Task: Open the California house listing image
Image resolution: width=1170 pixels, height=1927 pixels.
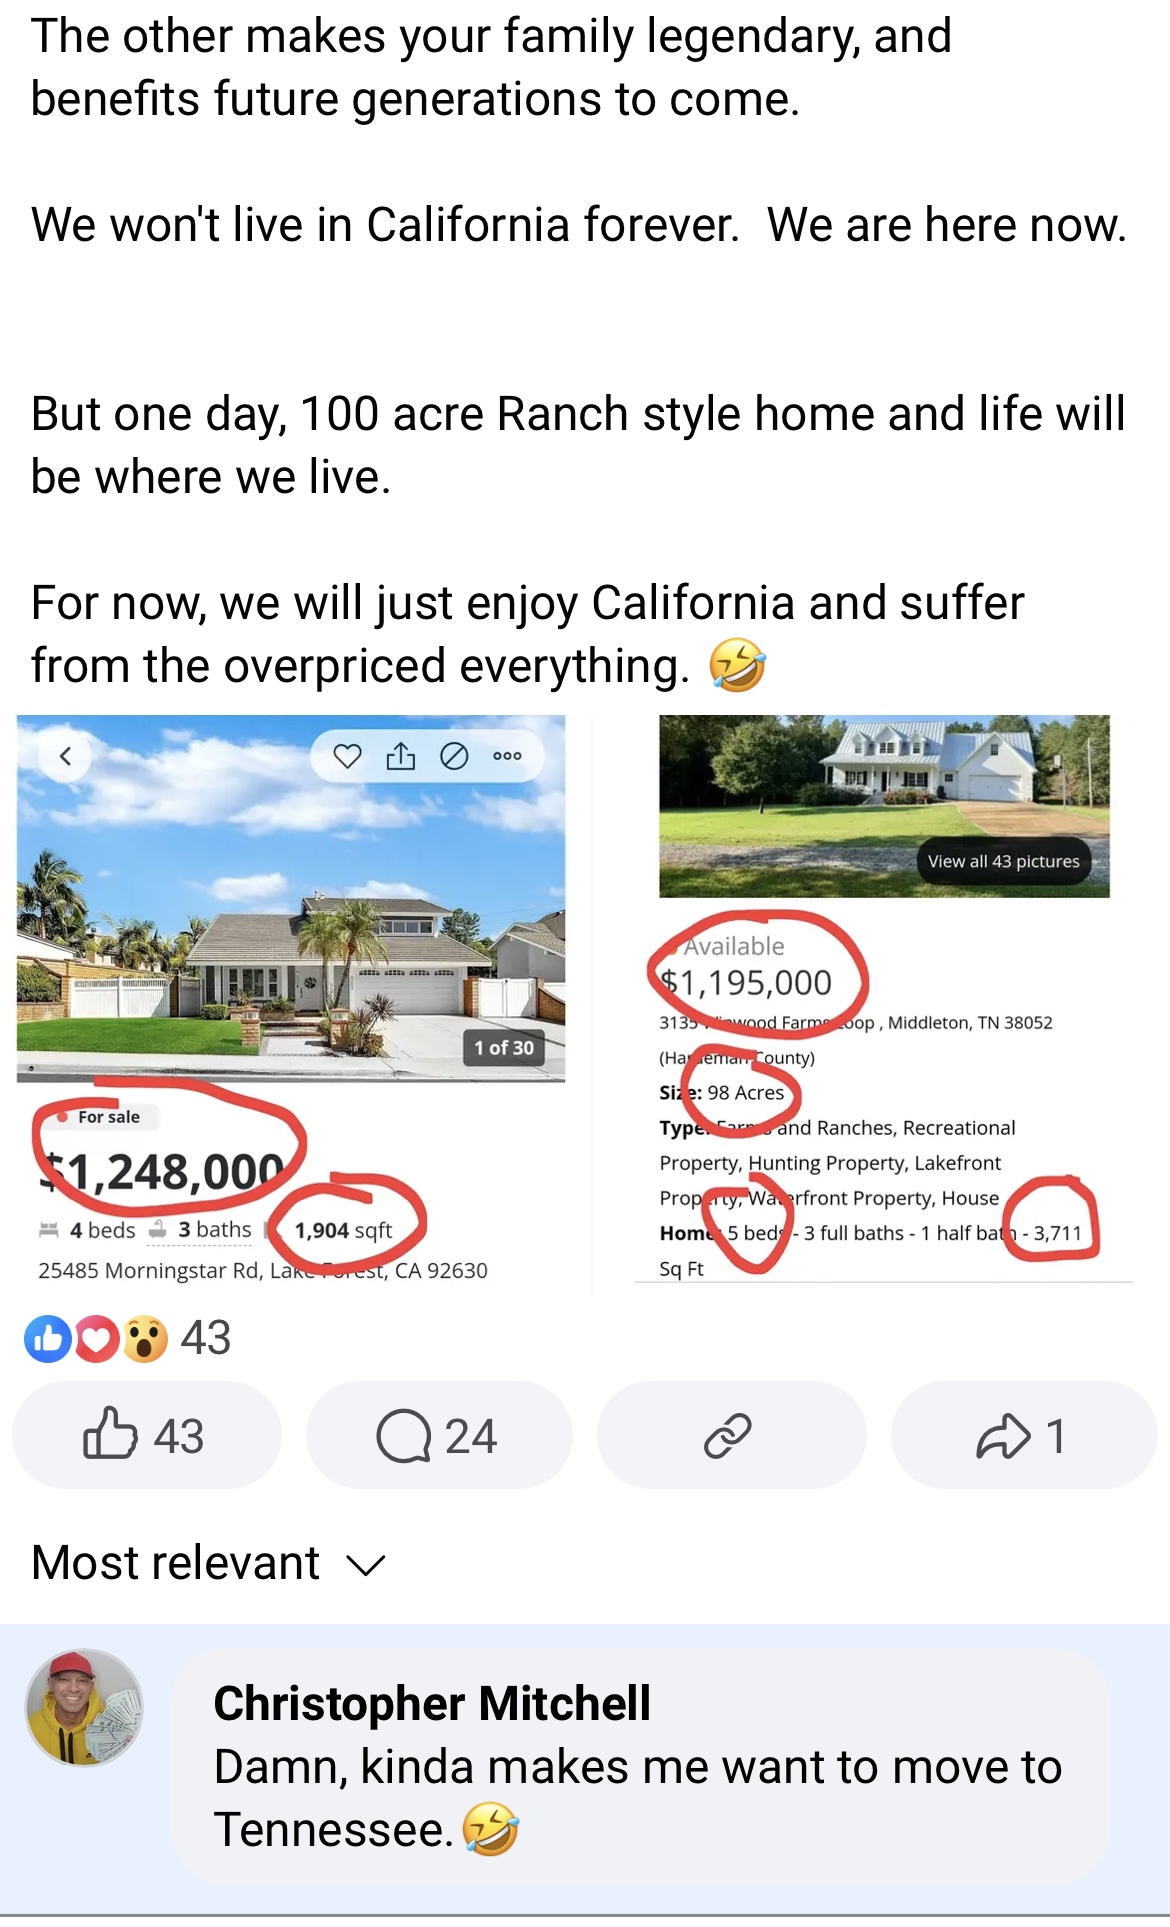Action: point(291,898)
